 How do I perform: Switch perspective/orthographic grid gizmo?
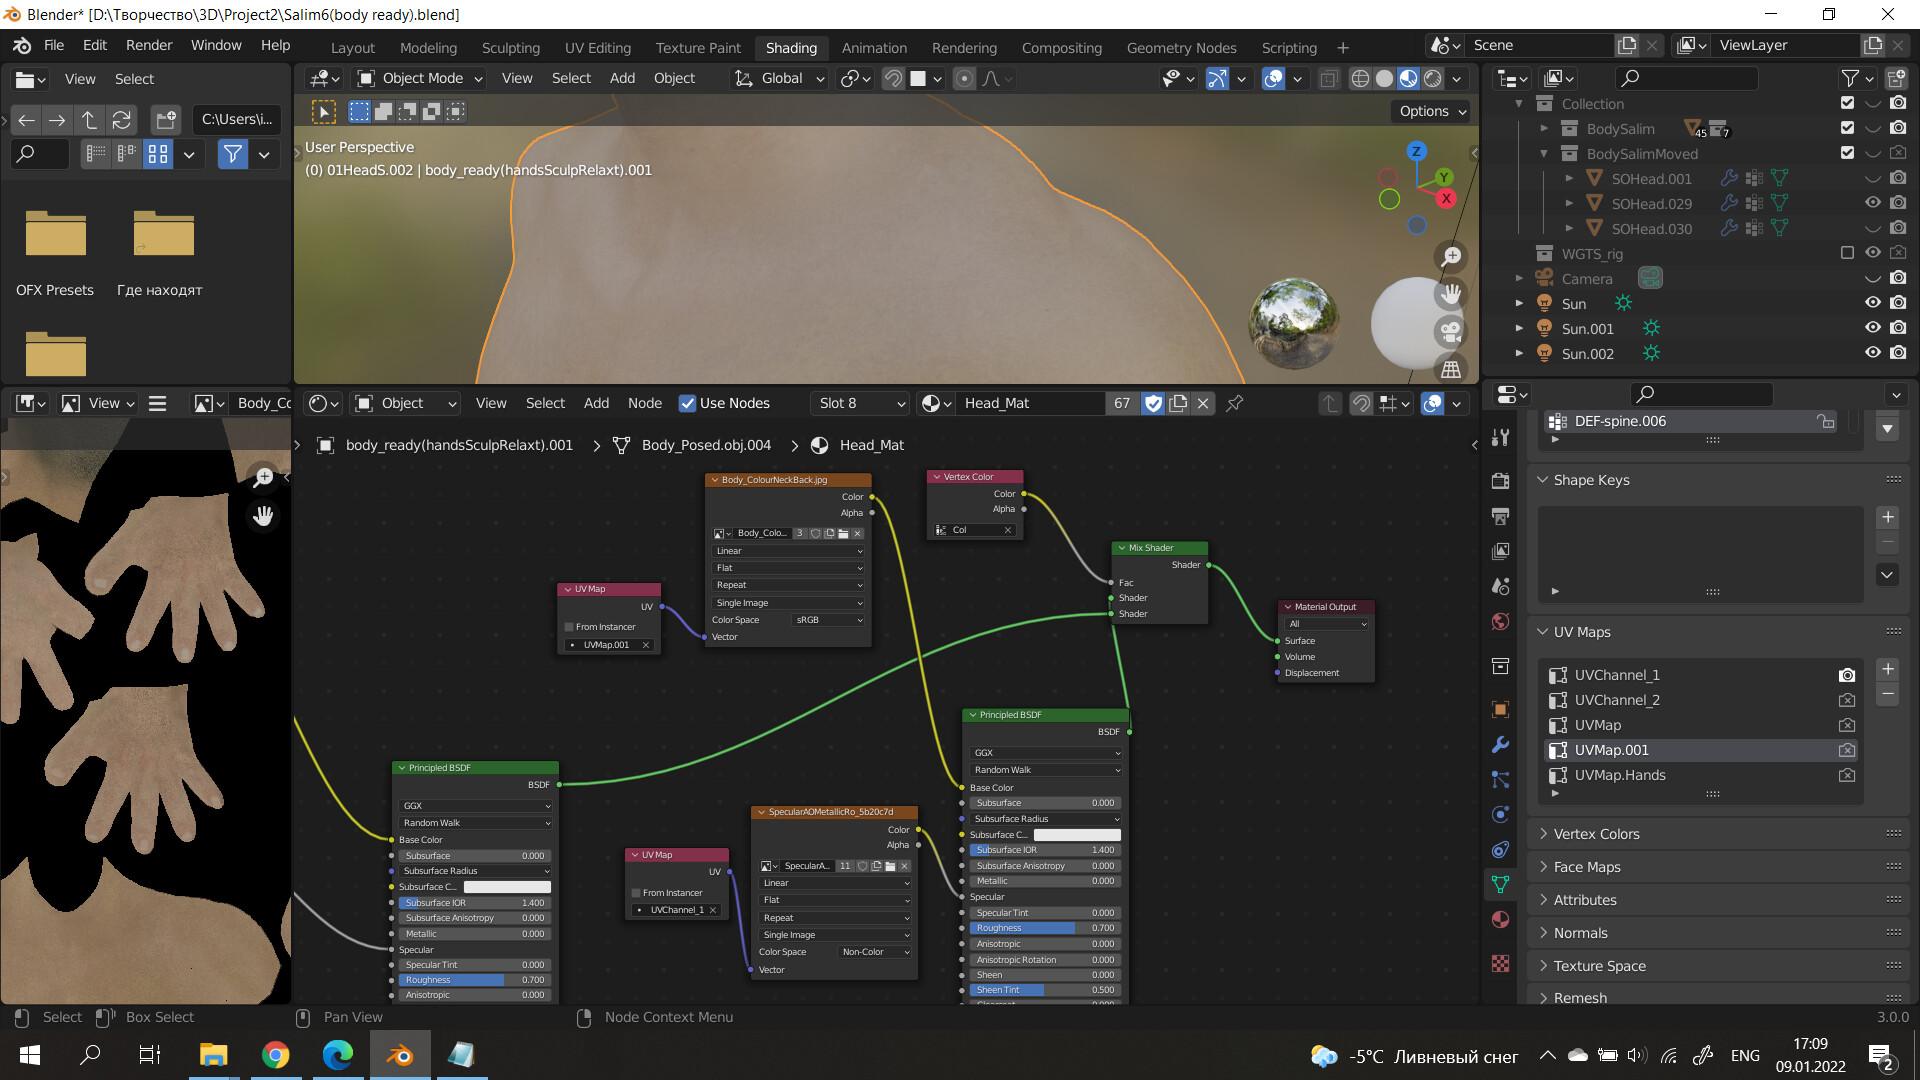click(1451, 369)
